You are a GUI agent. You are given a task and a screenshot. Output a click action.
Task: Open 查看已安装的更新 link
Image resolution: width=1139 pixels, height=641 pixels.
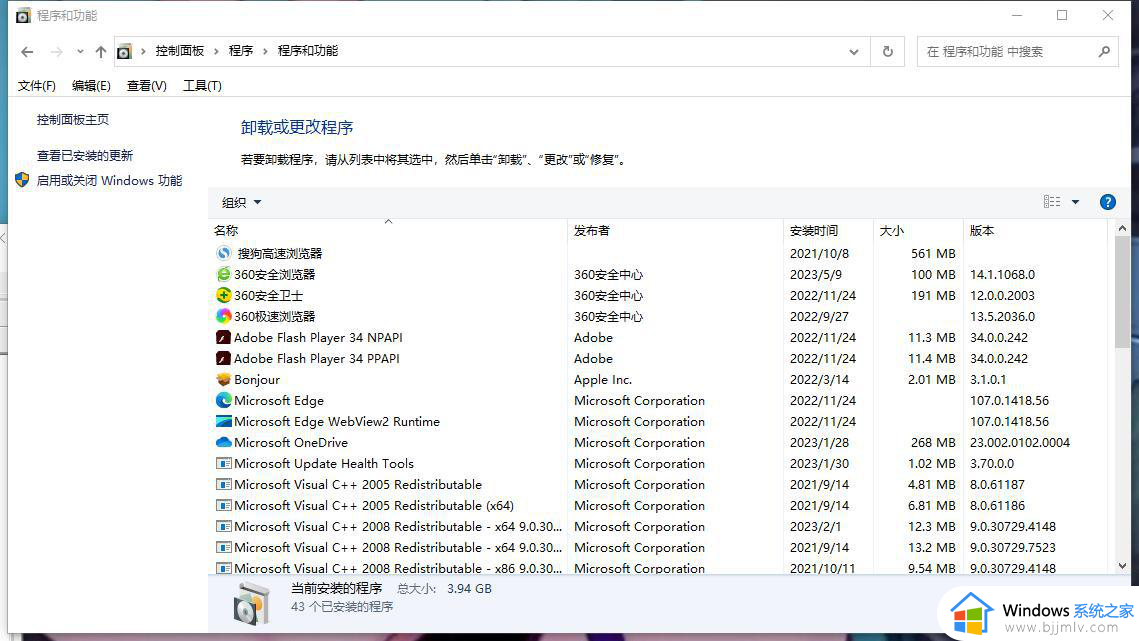click(85, 156)
